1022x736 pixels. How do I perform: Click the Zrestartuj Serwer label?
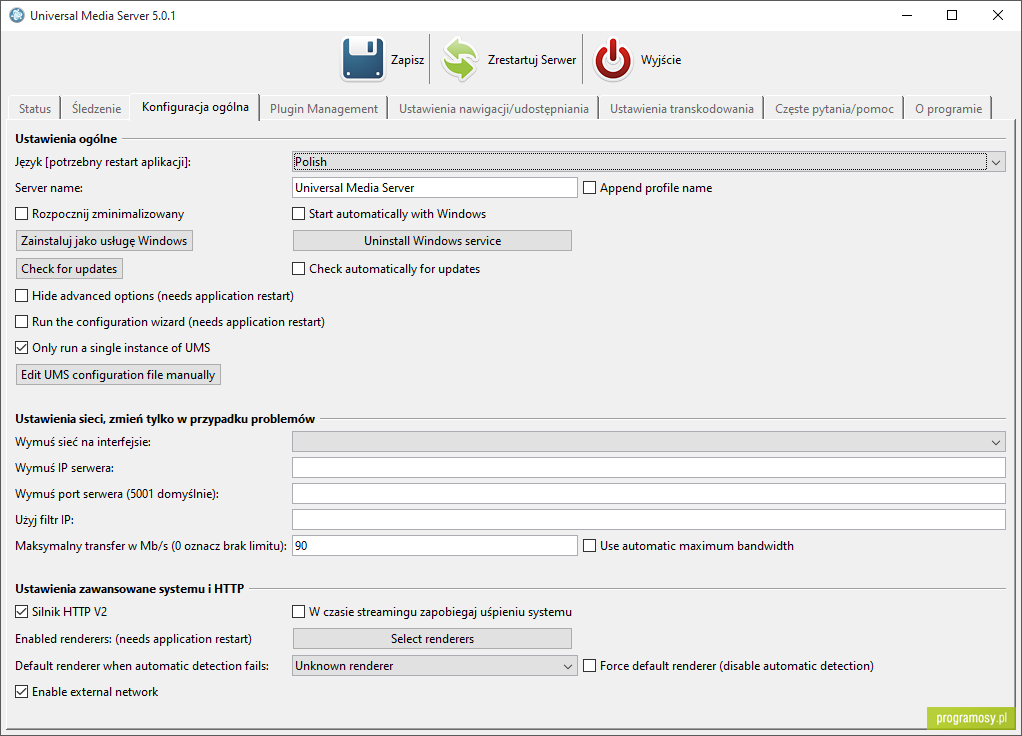[x=532, y=60]
